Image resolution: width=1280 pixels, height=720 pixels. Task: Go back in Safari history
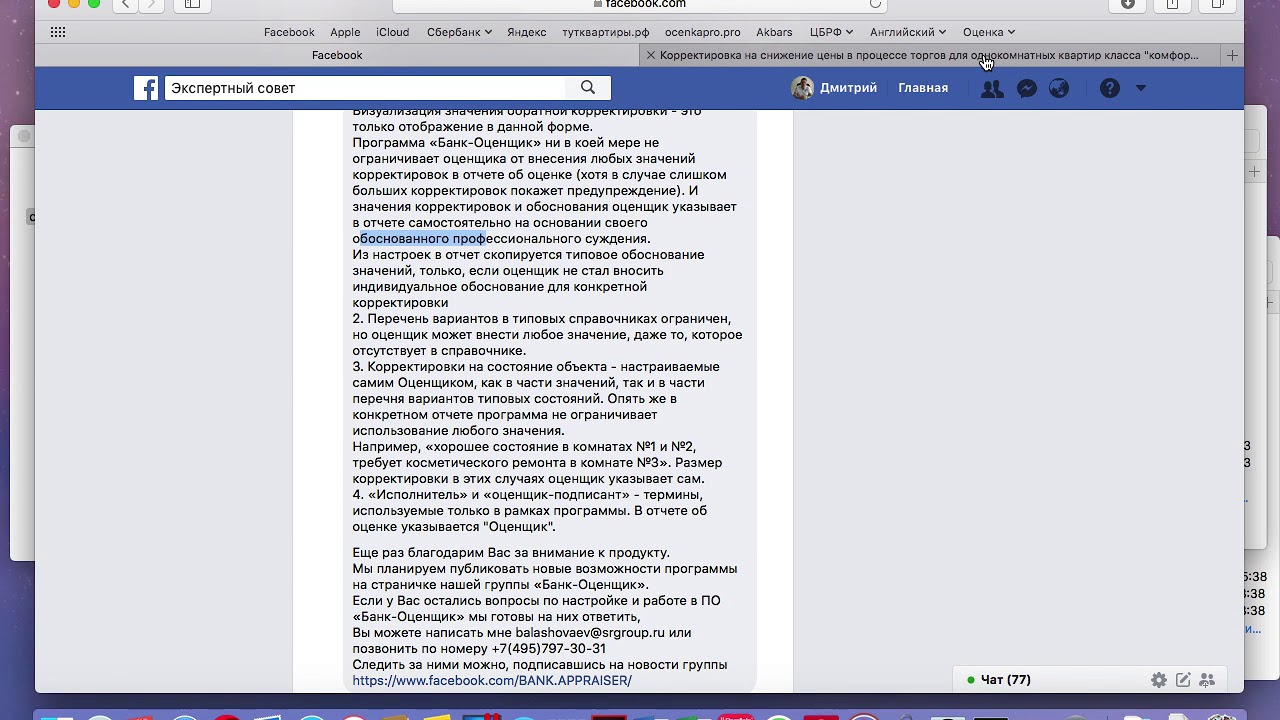pos(125,4)
